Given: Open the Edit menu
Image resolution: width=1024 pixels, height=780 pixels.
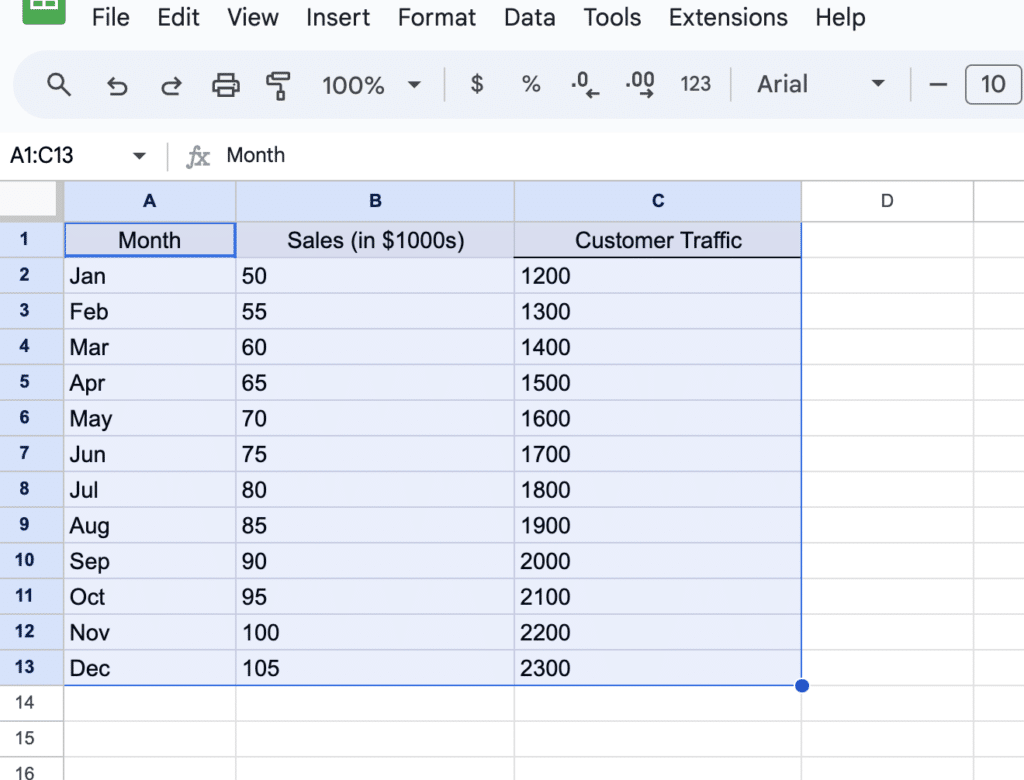Looking at the screenshot, I should point(178,17).
